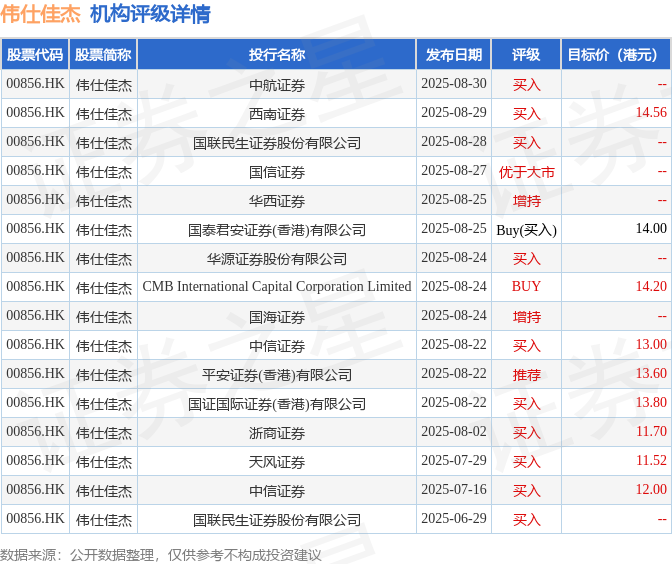Click target price 14.56
The image size is (672, 564).
click(651, 112)
